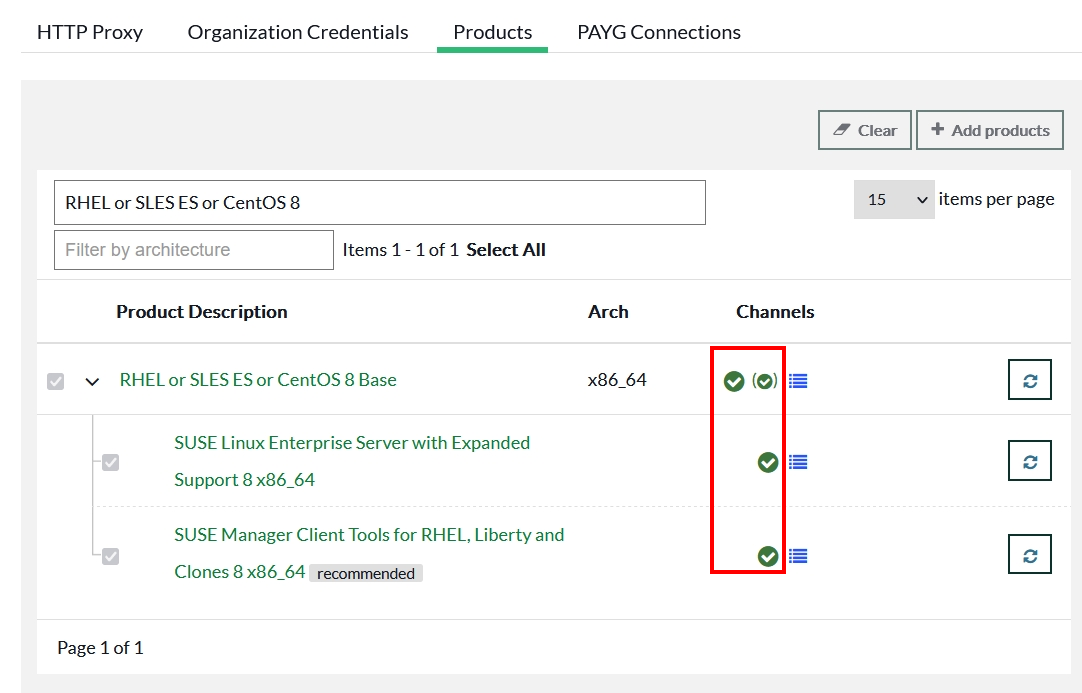The height and width of the screenshot is (693, 1082).
Task: Show channels for Expanded Support 8 x86_64
Action: click(x=798, y=462)
